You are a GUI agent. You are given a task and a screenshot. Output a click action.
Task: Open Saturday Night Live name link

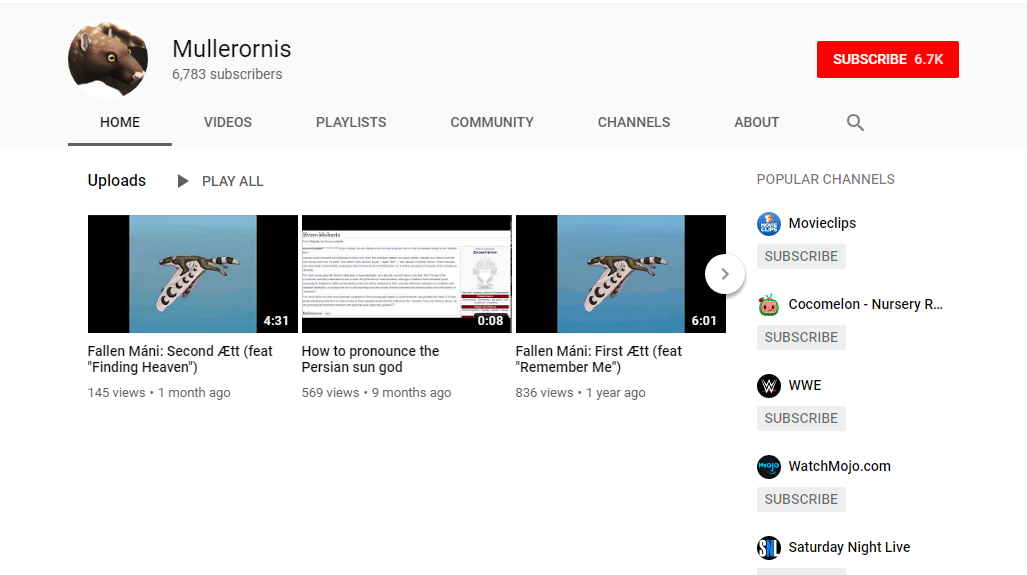point(850,547)
